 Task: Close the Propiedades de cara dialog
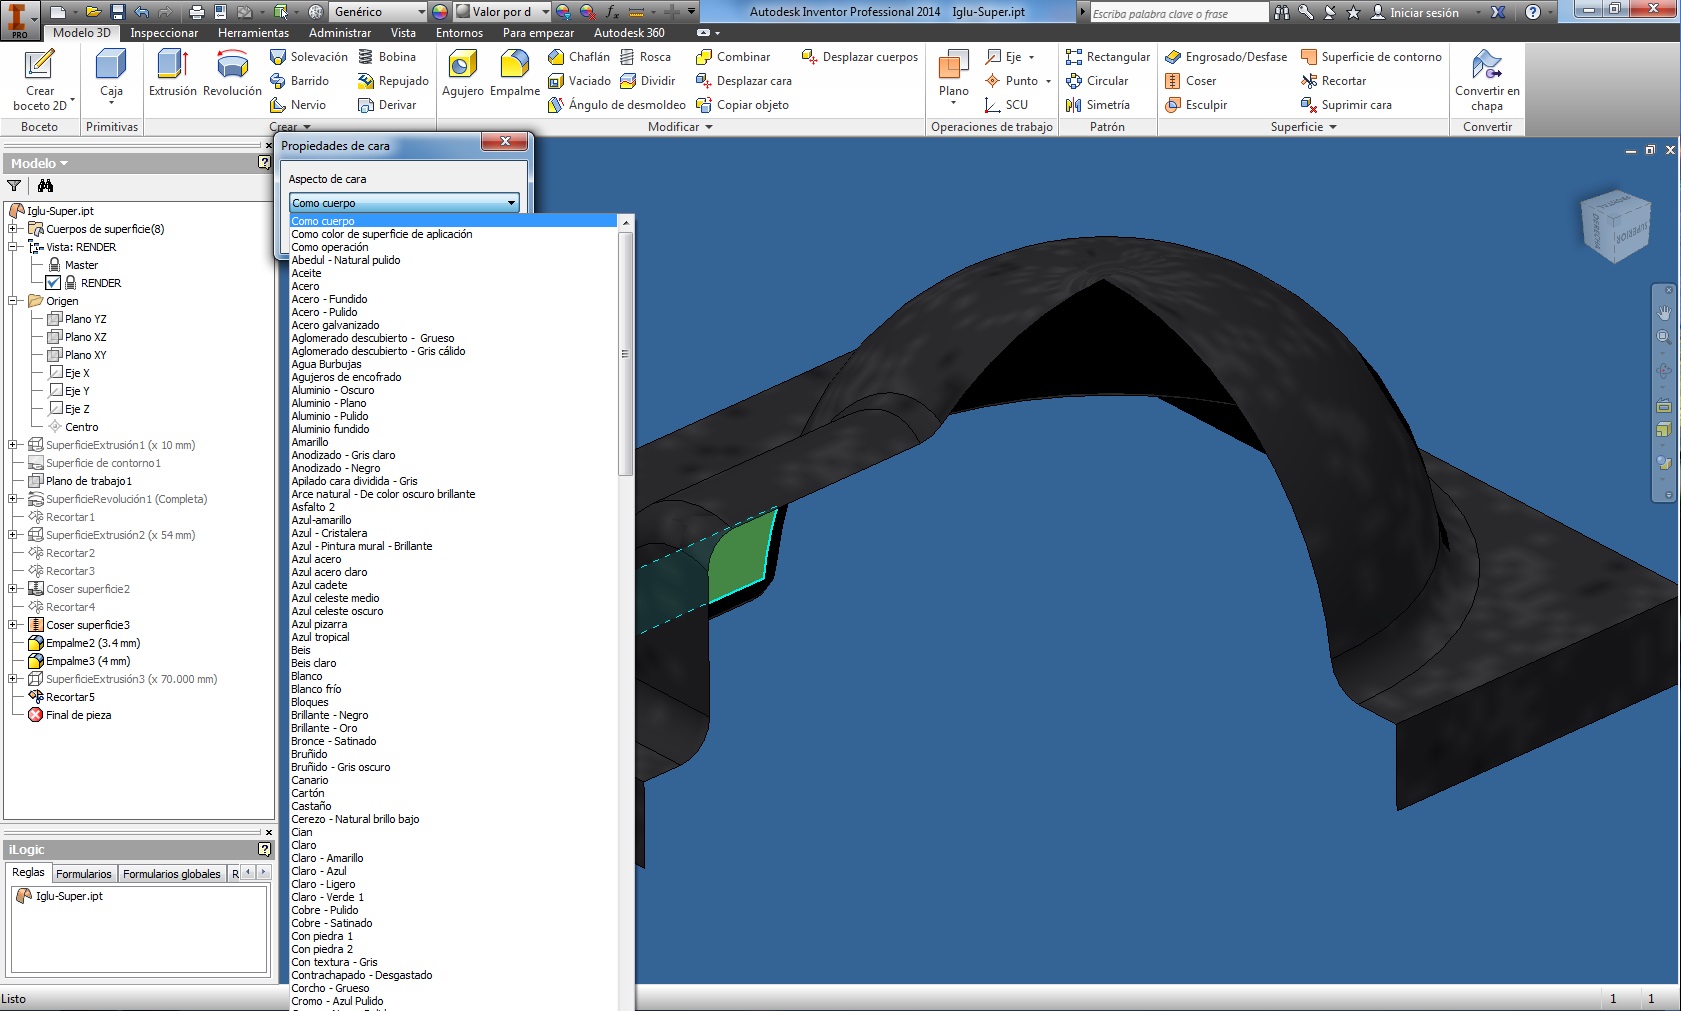[505, 142]
